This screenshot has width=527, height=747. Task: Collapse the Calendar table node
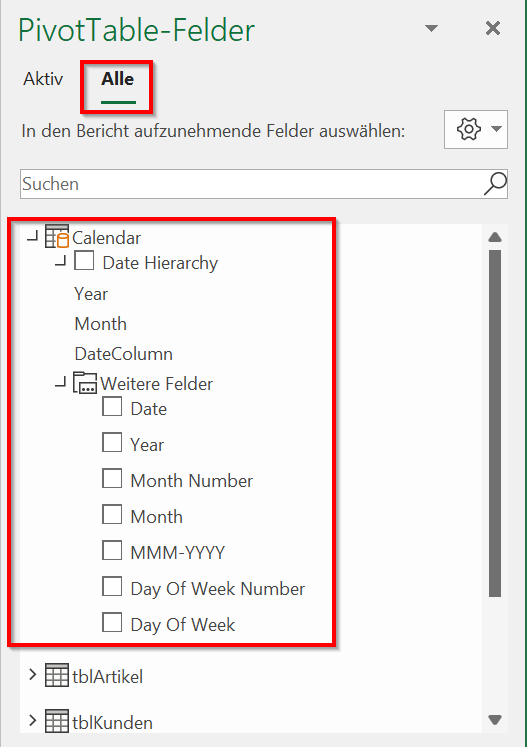pyautogui.click(x=32, y=235)
